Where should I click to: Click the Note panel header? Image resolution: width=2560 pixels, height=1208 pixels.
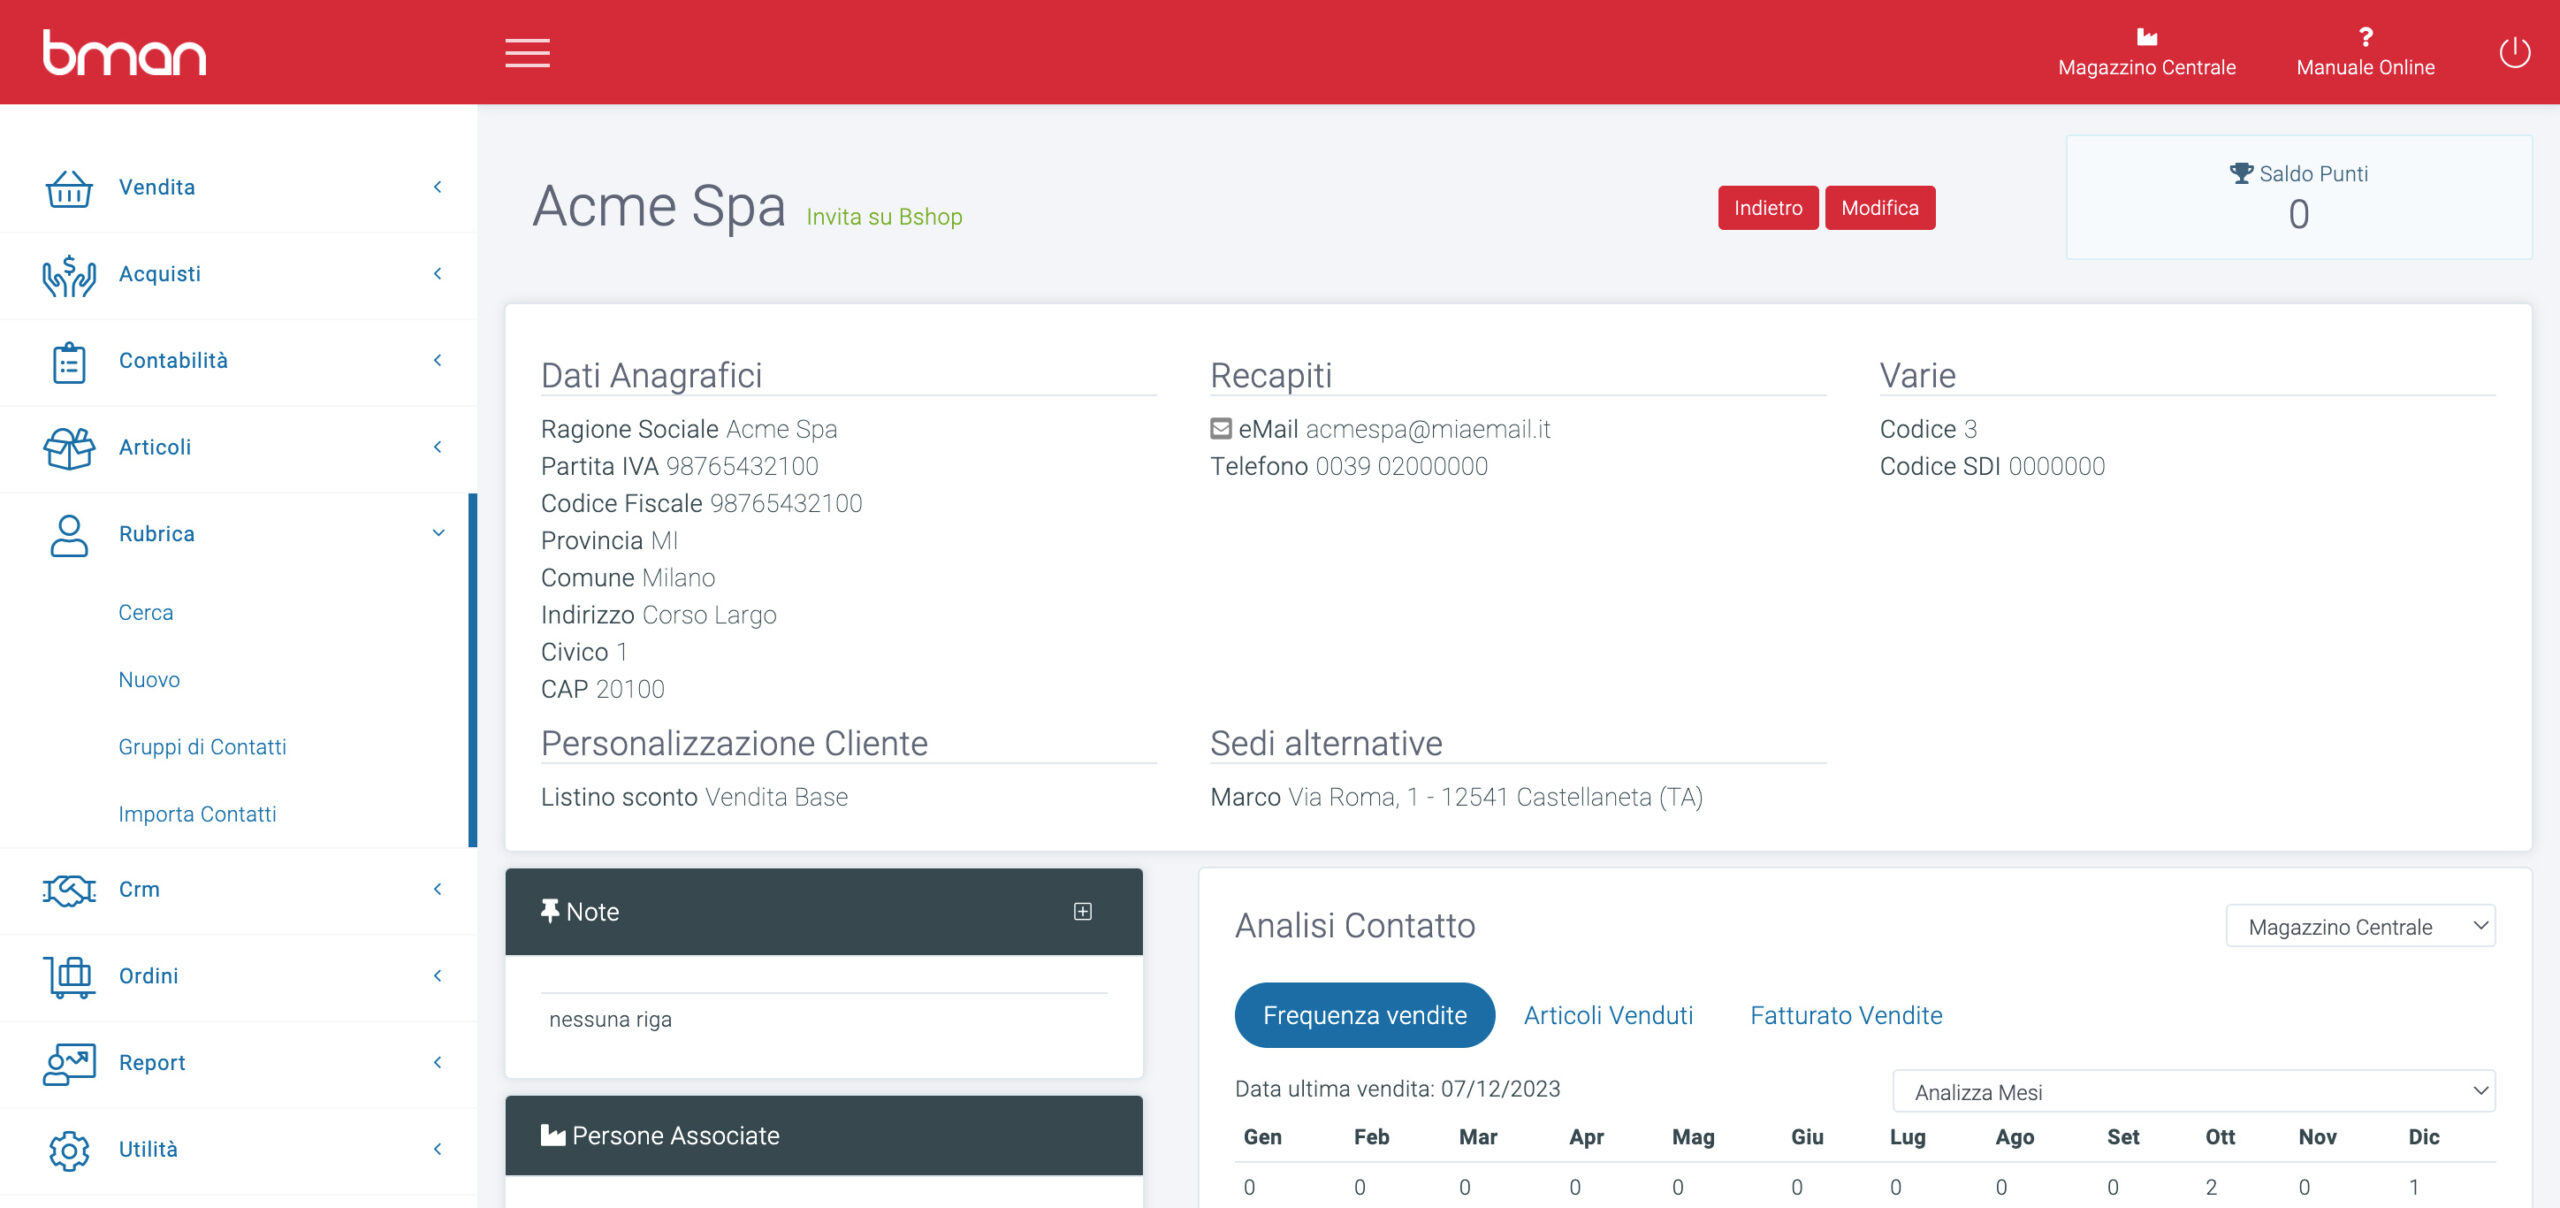coord(824,911)
